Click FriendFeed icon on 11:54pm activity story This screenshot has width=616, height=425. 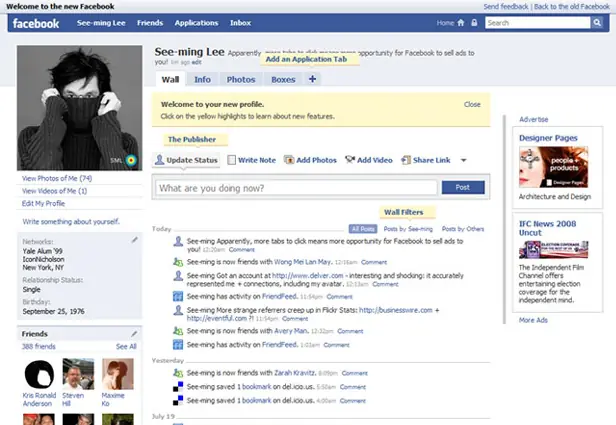(178, 296)
